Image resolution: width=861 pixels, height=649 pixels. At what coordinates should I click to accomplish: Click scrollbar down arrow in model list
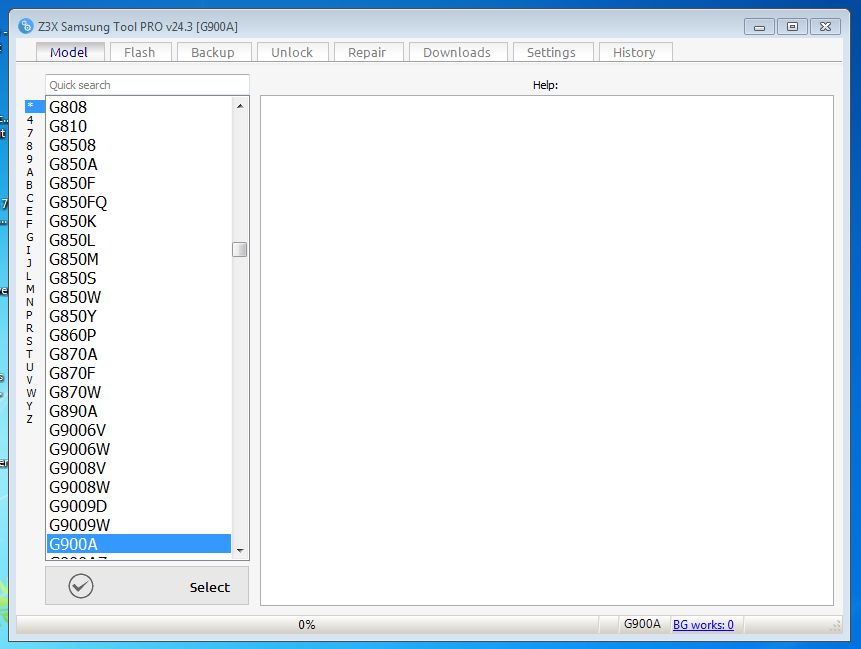(240, 550)
